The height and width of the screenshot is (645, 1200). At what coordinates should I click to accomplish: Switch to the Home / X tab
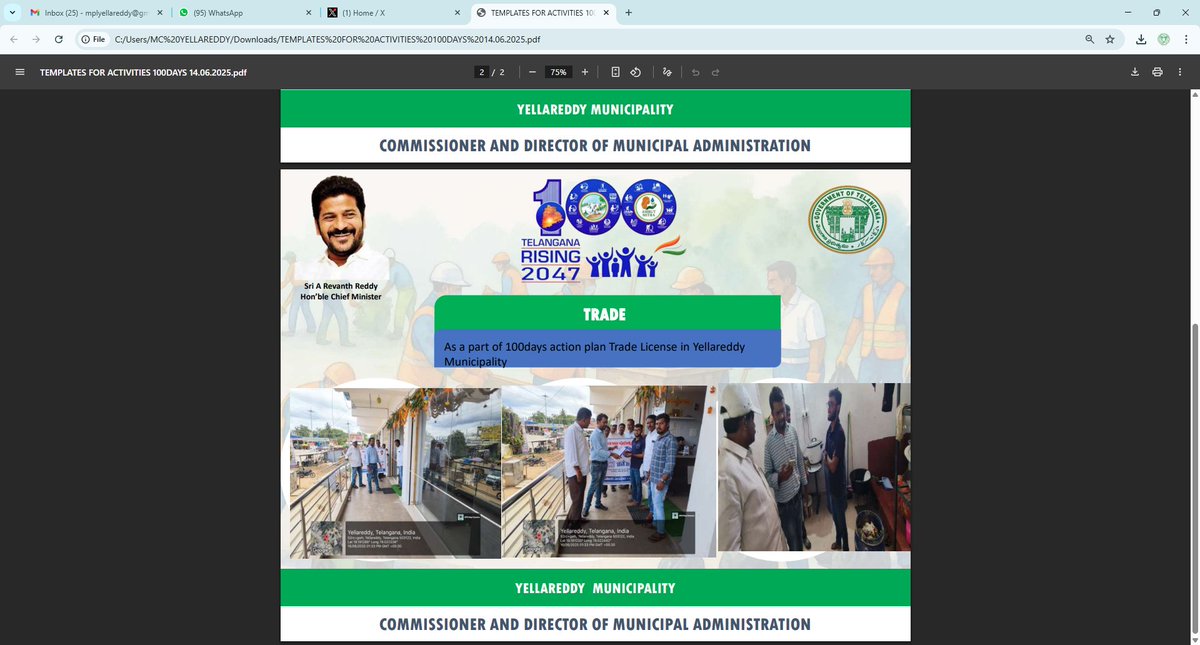[393, 13]
